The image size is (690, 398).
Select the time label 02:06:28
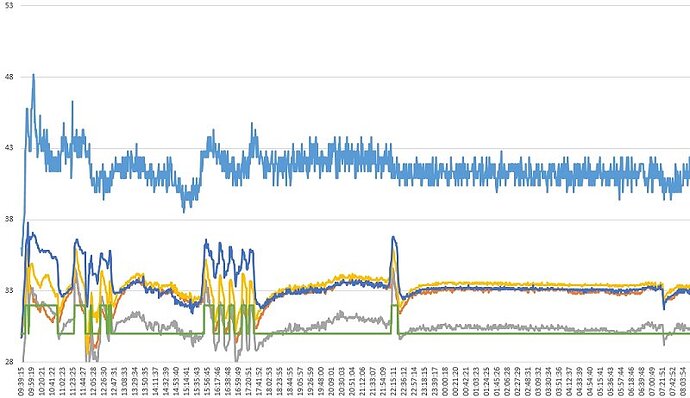[x=507, y=382]
